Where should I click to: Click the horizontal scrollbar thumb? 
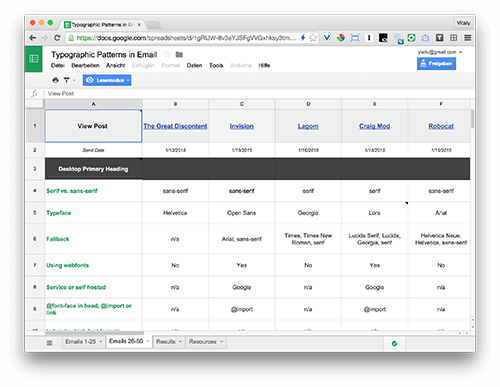[95, 333]
